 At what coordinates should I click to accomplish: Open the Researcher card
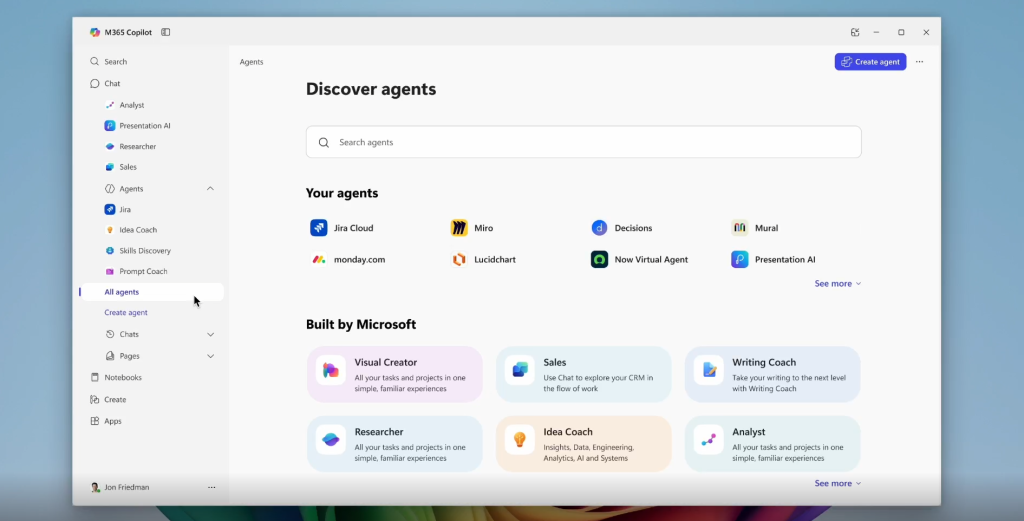394,444
